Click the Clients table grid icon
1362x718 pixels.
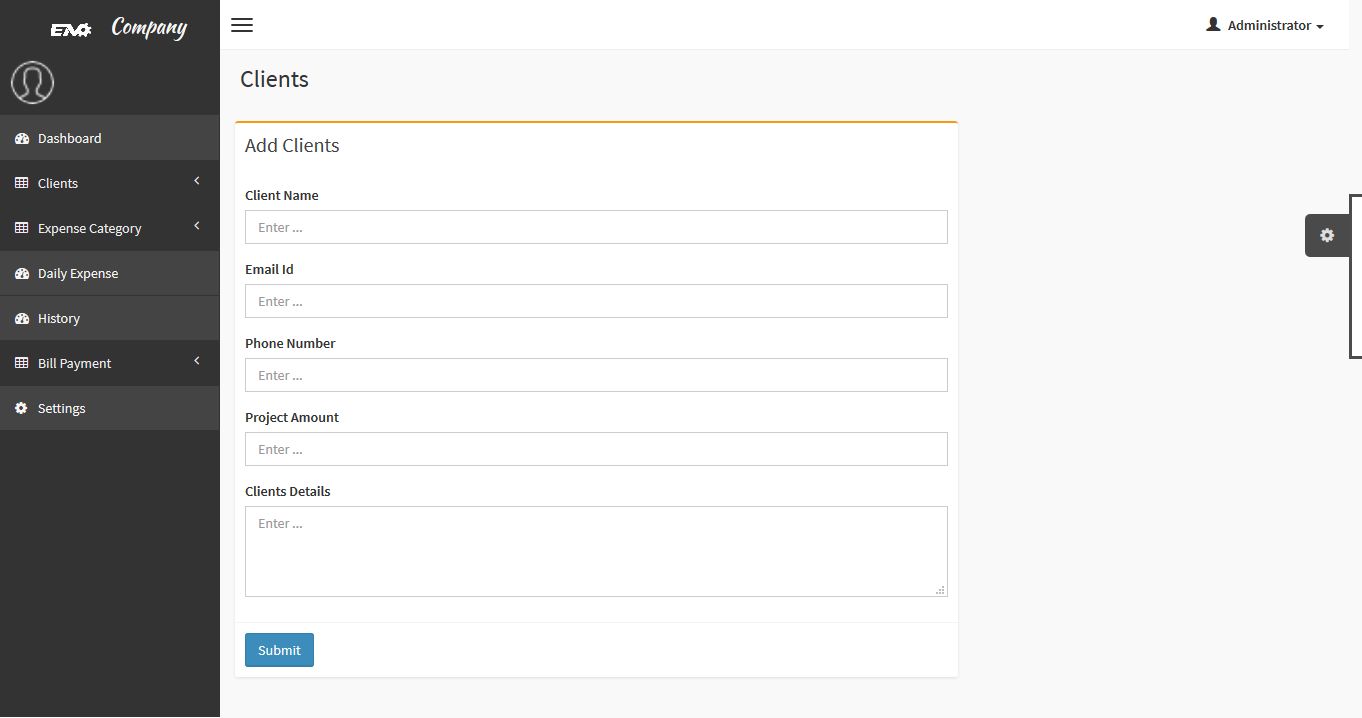pyautogui.click(x=22, y=183)
